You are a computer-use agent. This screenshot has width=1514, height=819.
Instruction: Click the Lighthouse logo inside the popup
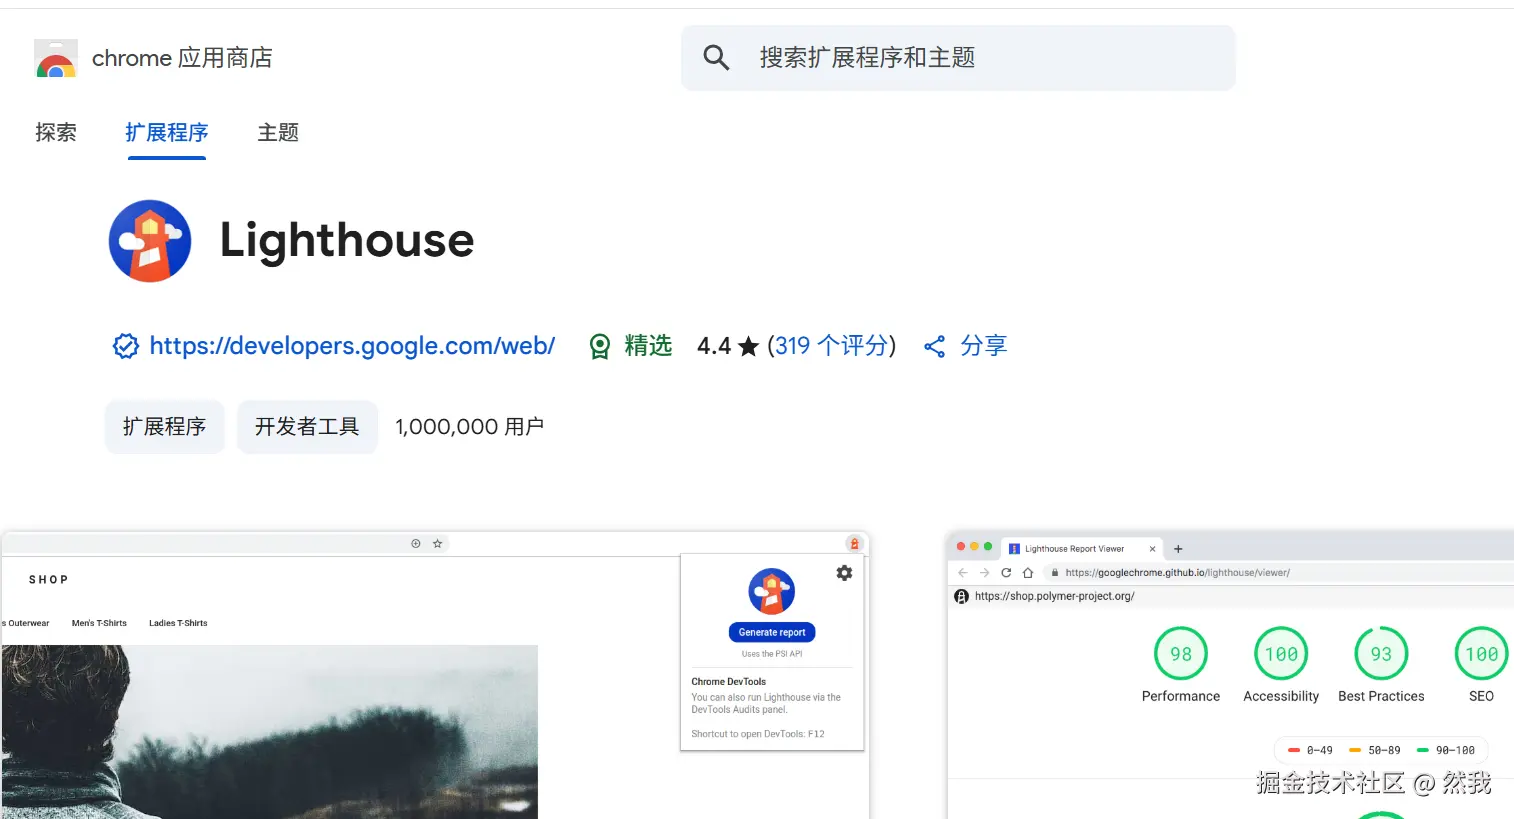click(x=772, y=591)
